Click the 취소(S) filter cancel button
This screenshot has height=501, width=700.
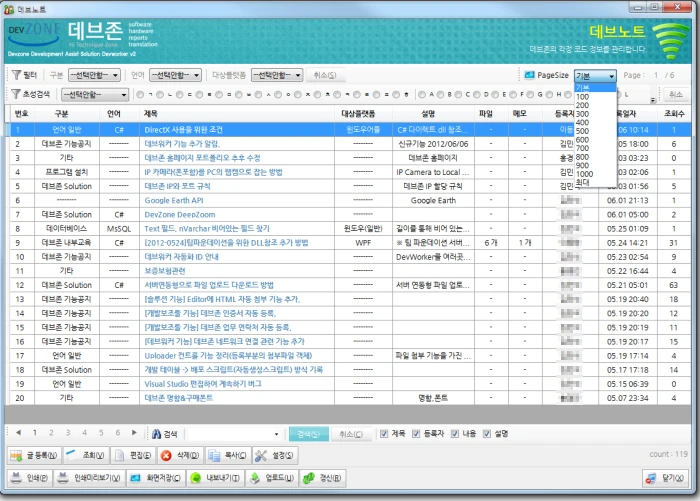click(325, 75)
